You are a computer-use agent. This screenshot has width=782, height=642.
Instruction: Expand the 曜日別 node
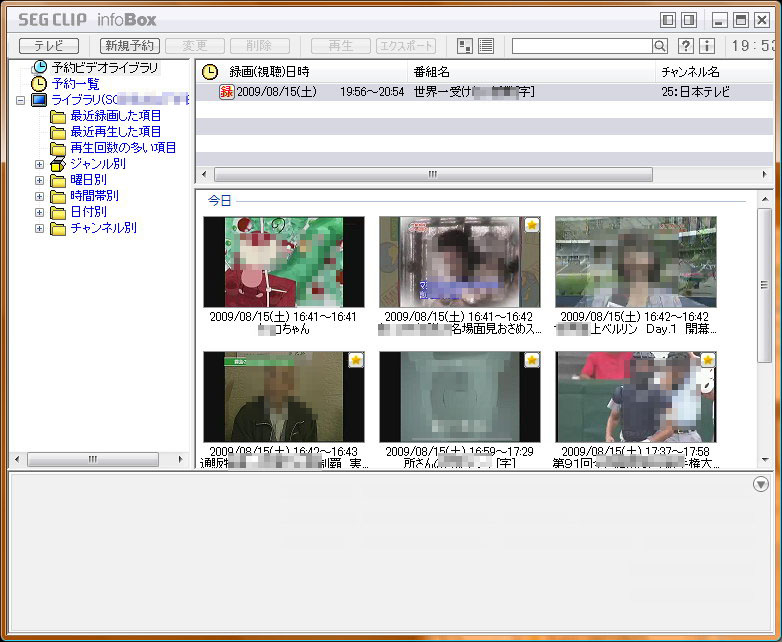coord(39,180)
